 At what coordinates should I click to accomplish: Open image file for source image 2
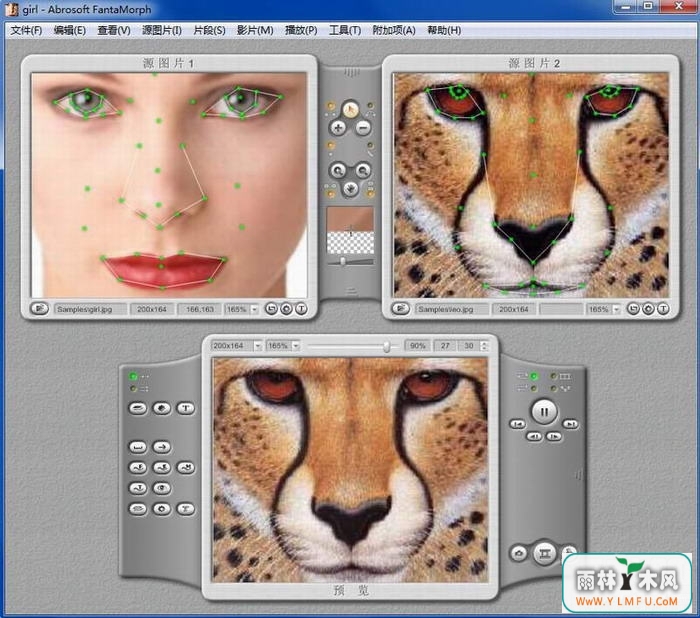[x=400, y=309]
